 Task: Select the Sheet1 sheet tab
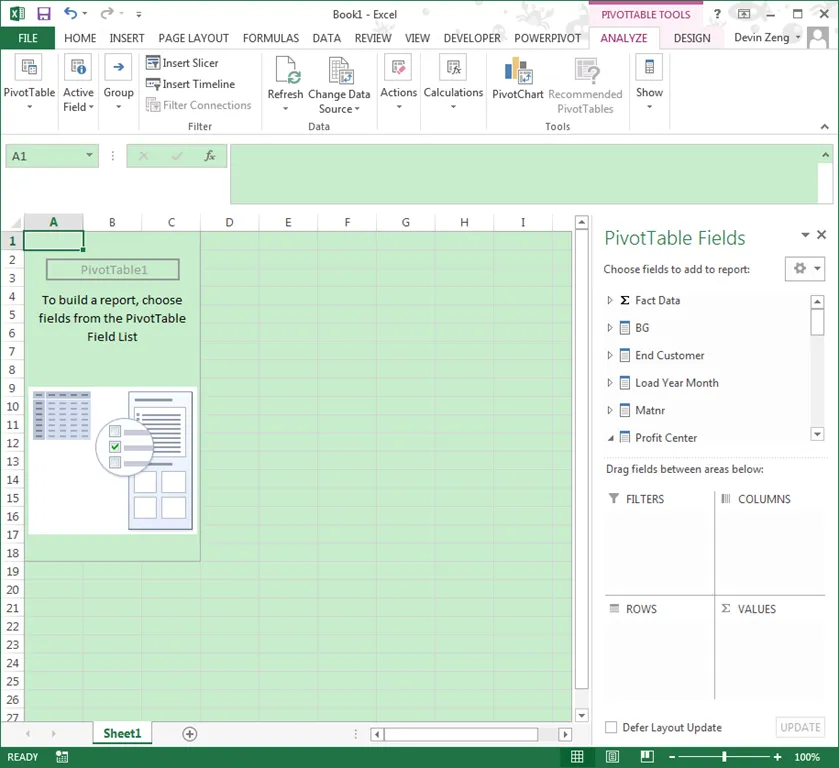[122, 733]
